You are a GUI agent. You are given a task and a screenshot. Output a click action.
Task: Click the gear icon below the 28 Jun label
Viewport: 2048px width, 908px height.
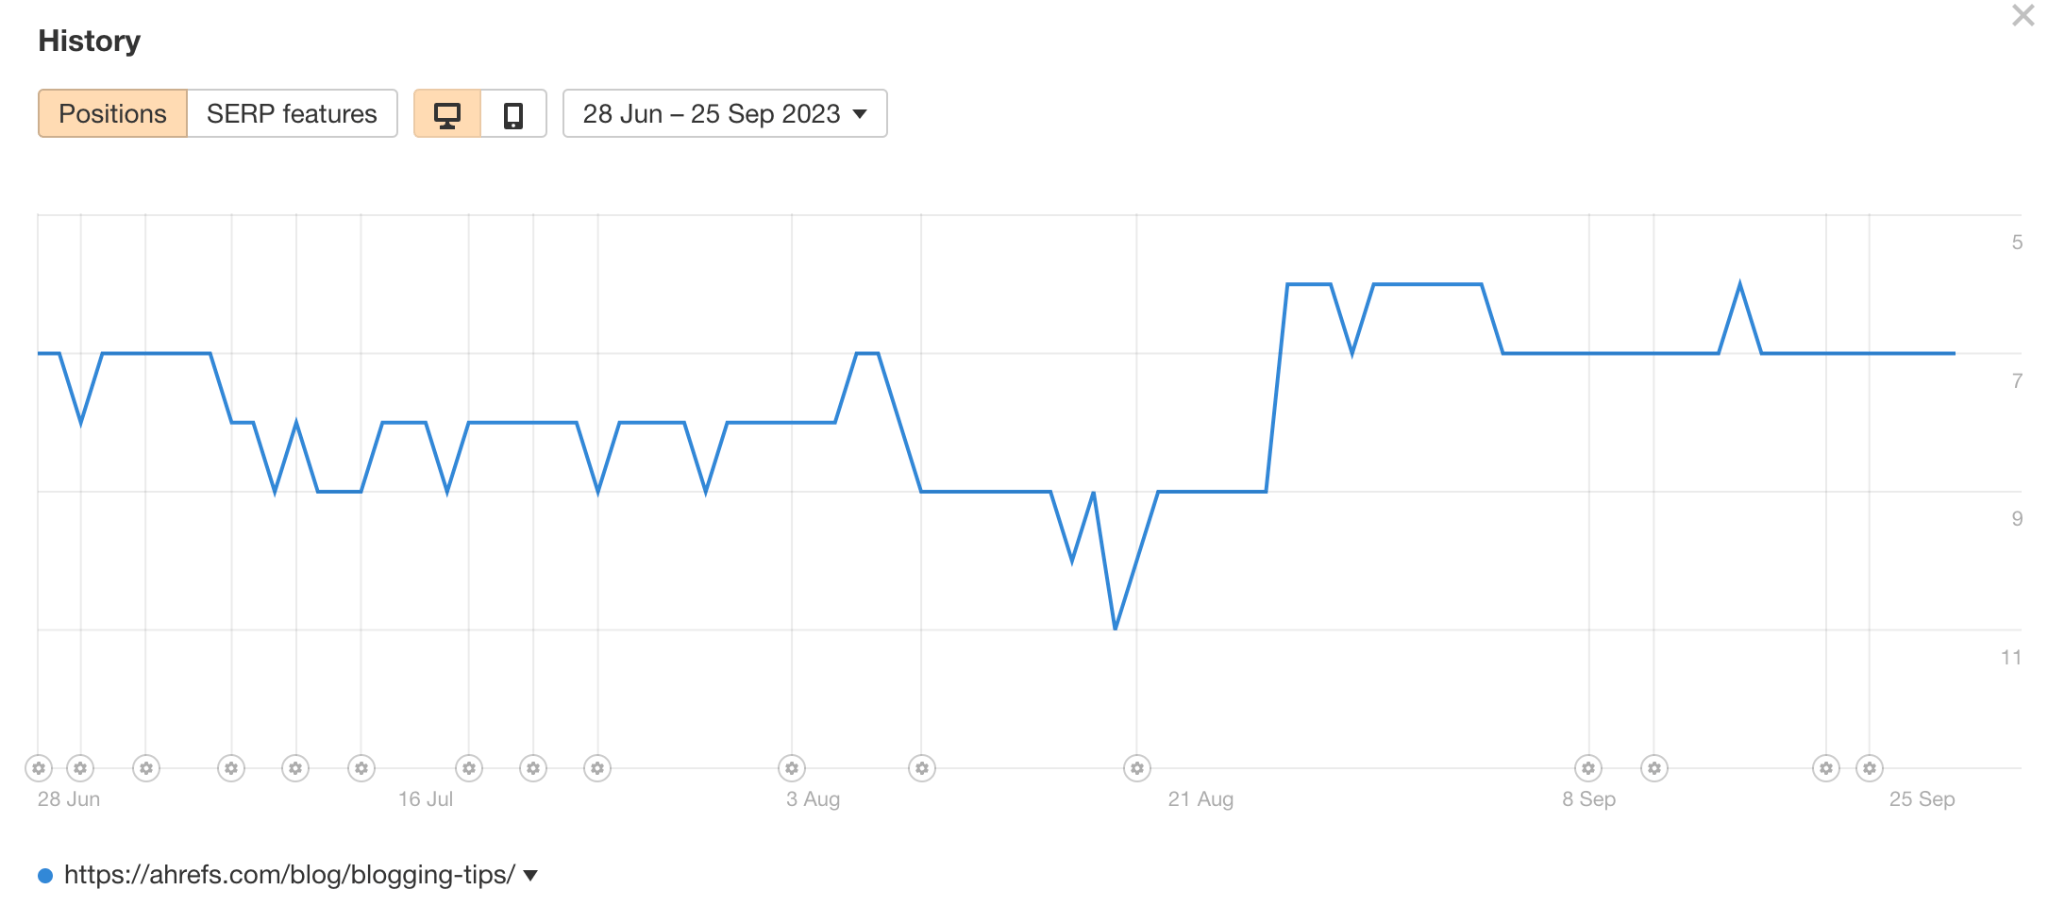(x=38, y=768)
